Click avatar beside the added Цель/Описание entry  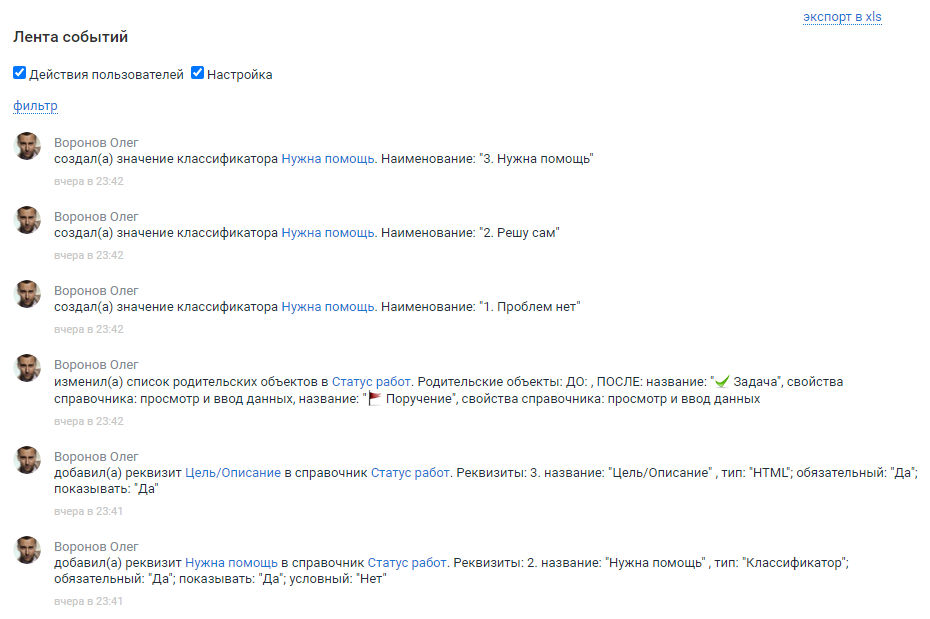(x=27, y=460)
